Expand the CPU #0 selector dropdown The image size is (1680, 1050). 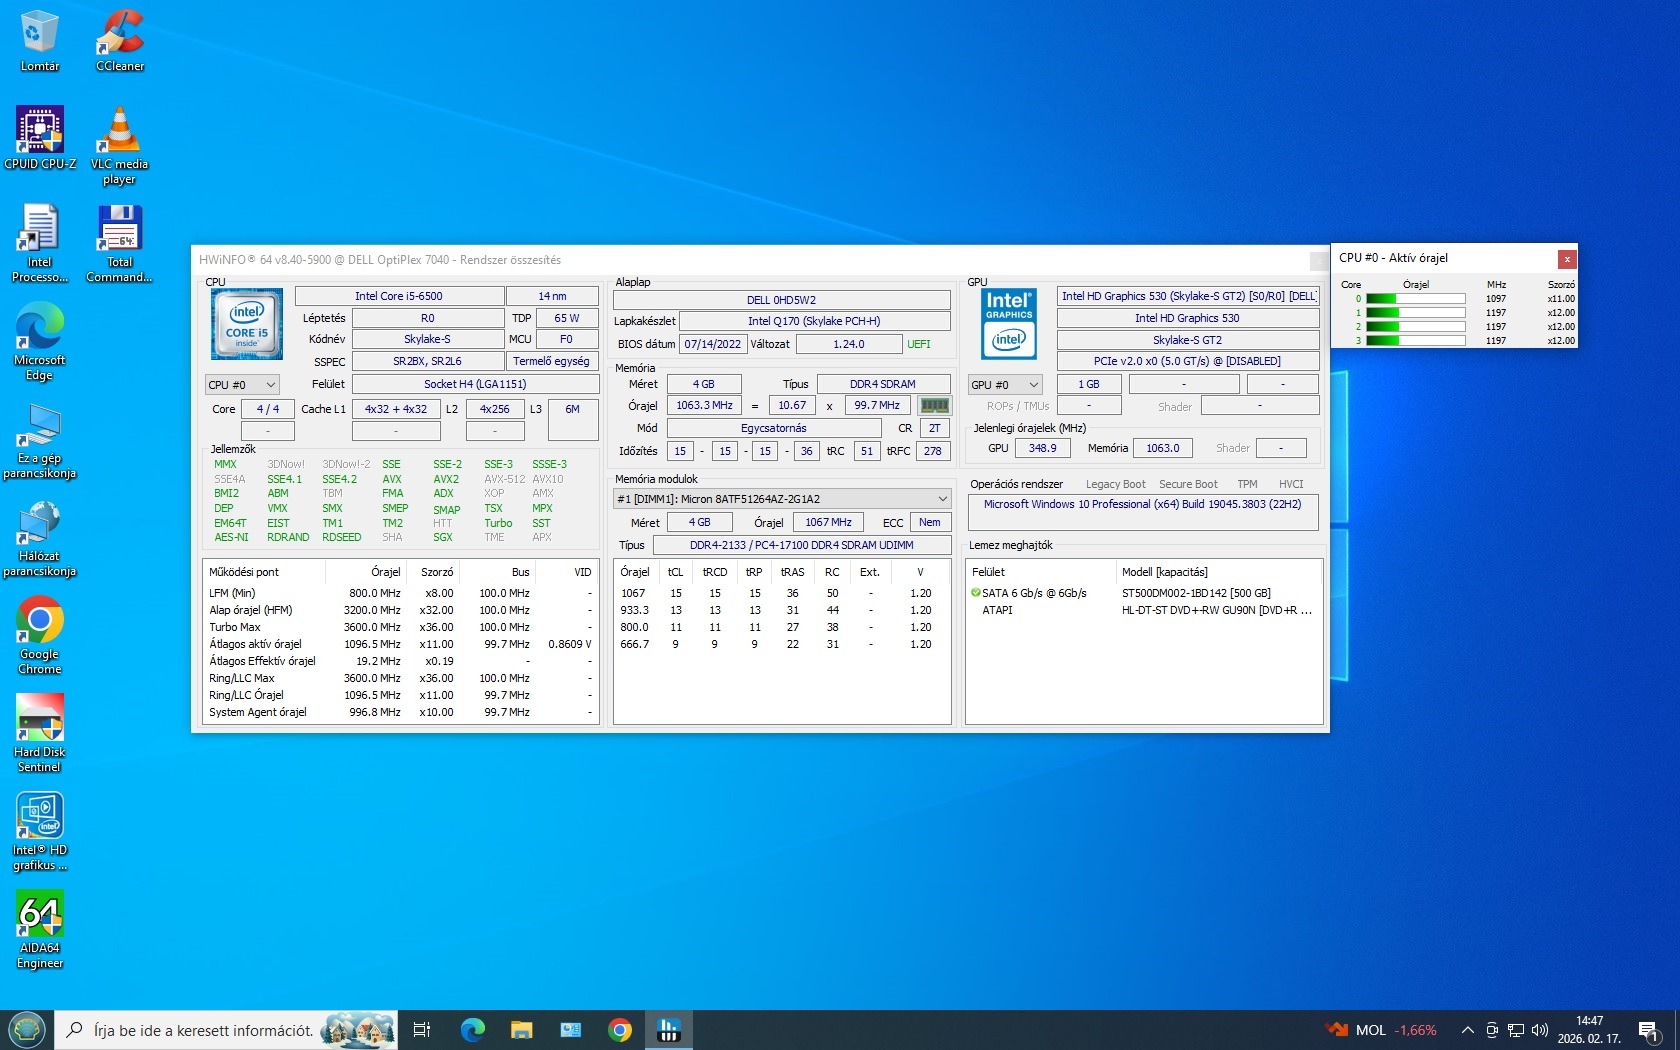[241, 385]
